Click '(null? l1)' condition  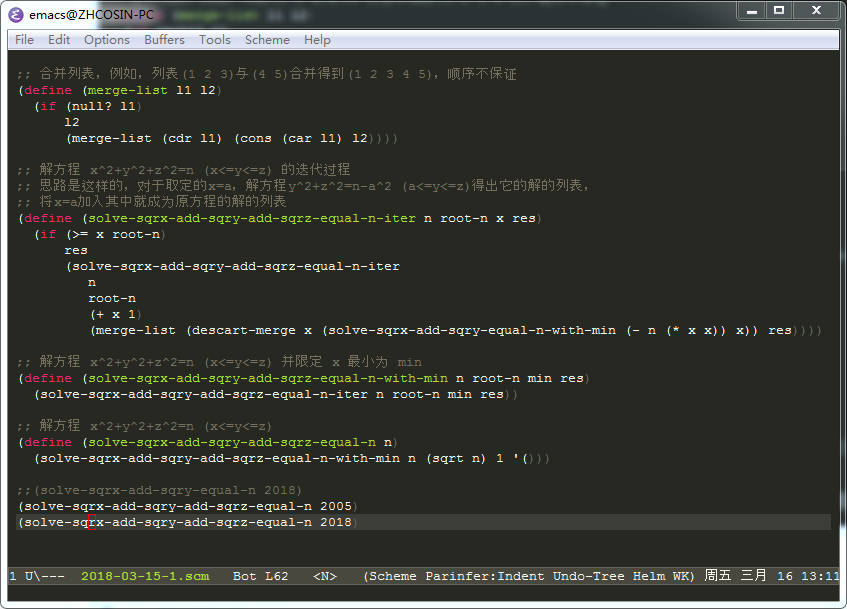click(104, 106)
